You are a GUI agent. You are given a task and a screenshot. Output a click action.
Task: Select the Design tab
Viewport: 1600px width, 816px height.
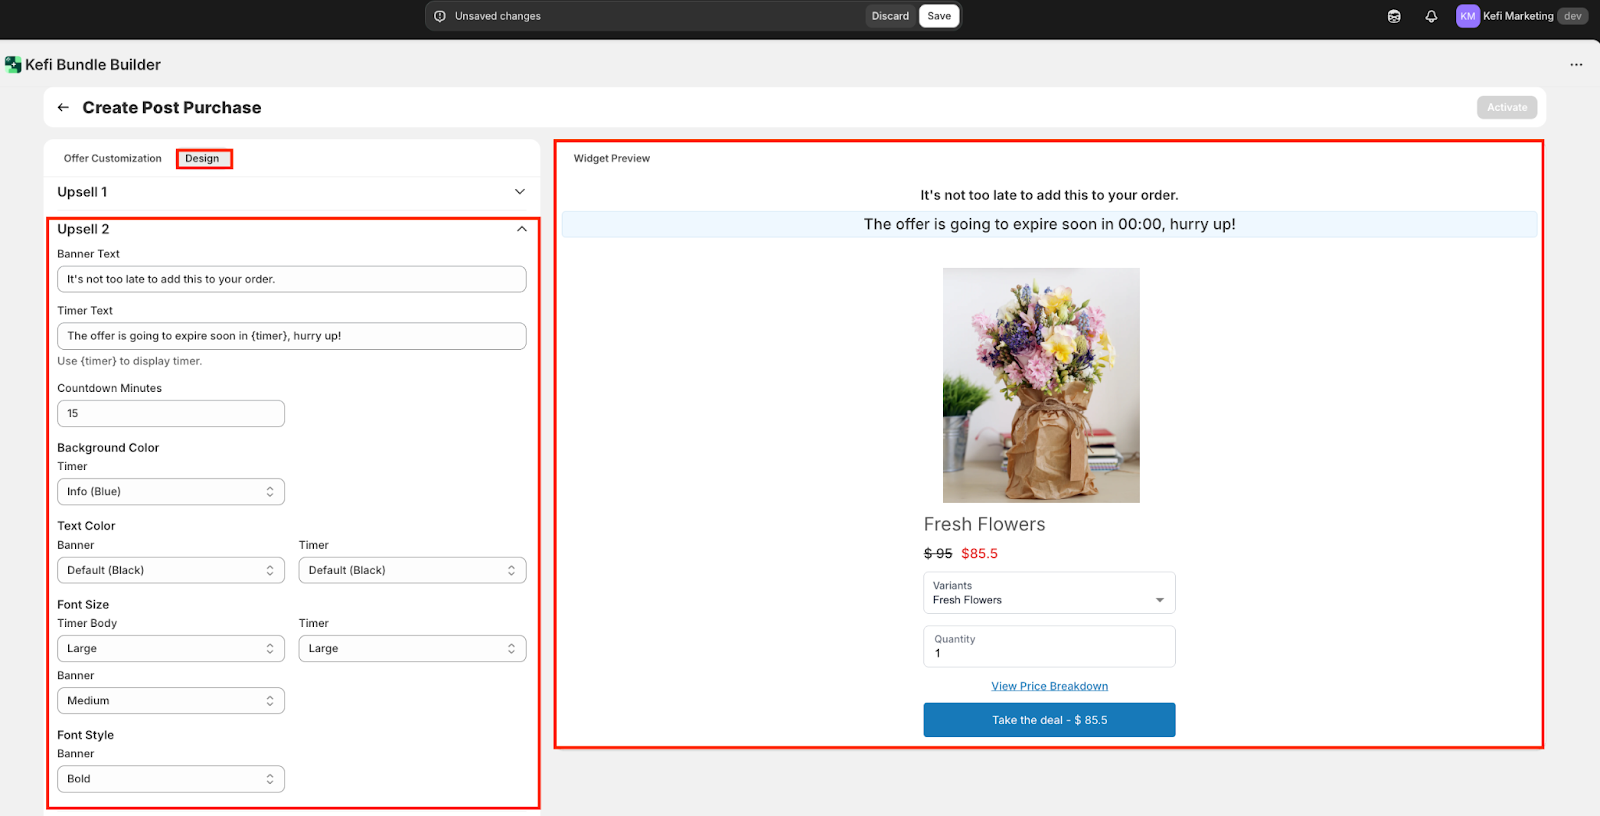(202, 159)
